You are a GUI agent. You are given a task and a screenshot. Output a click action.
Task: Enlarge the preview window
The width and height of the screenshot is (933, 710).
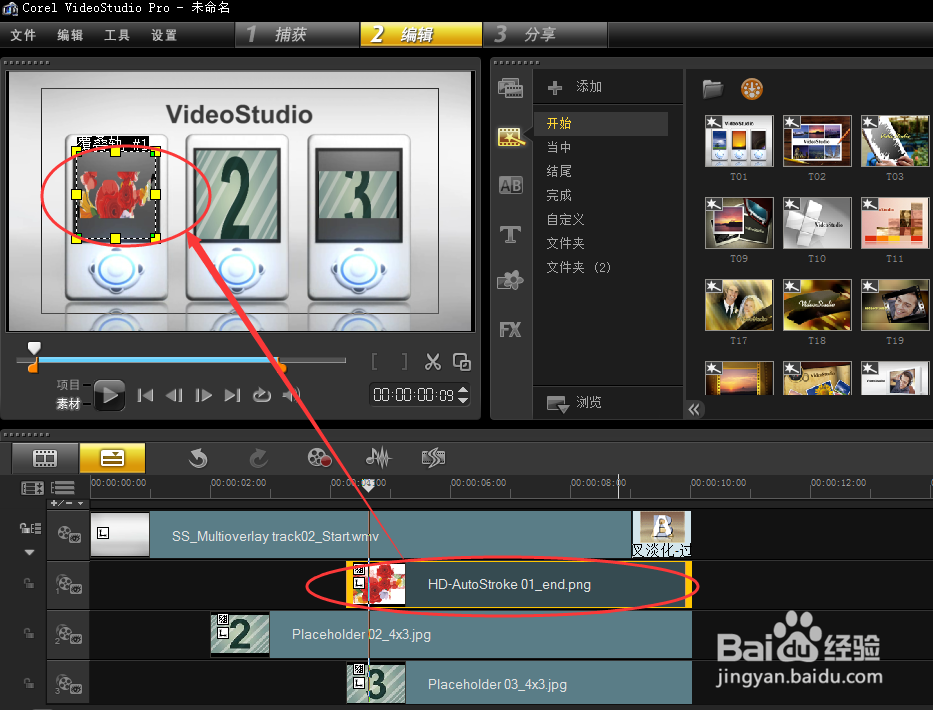462,361
